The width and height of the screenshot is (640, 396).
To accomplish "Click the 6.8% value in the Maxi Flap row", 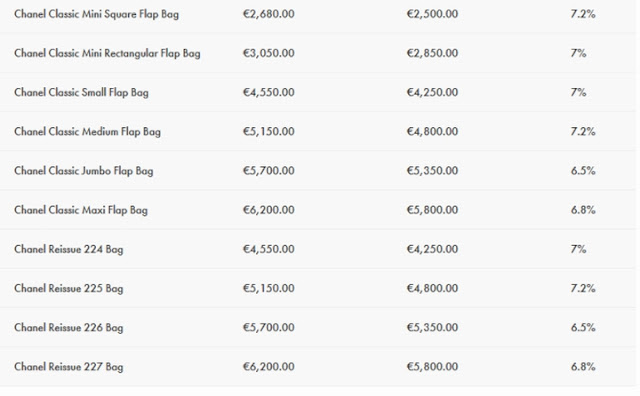I will pyautogui.click(x=583, y=210).
